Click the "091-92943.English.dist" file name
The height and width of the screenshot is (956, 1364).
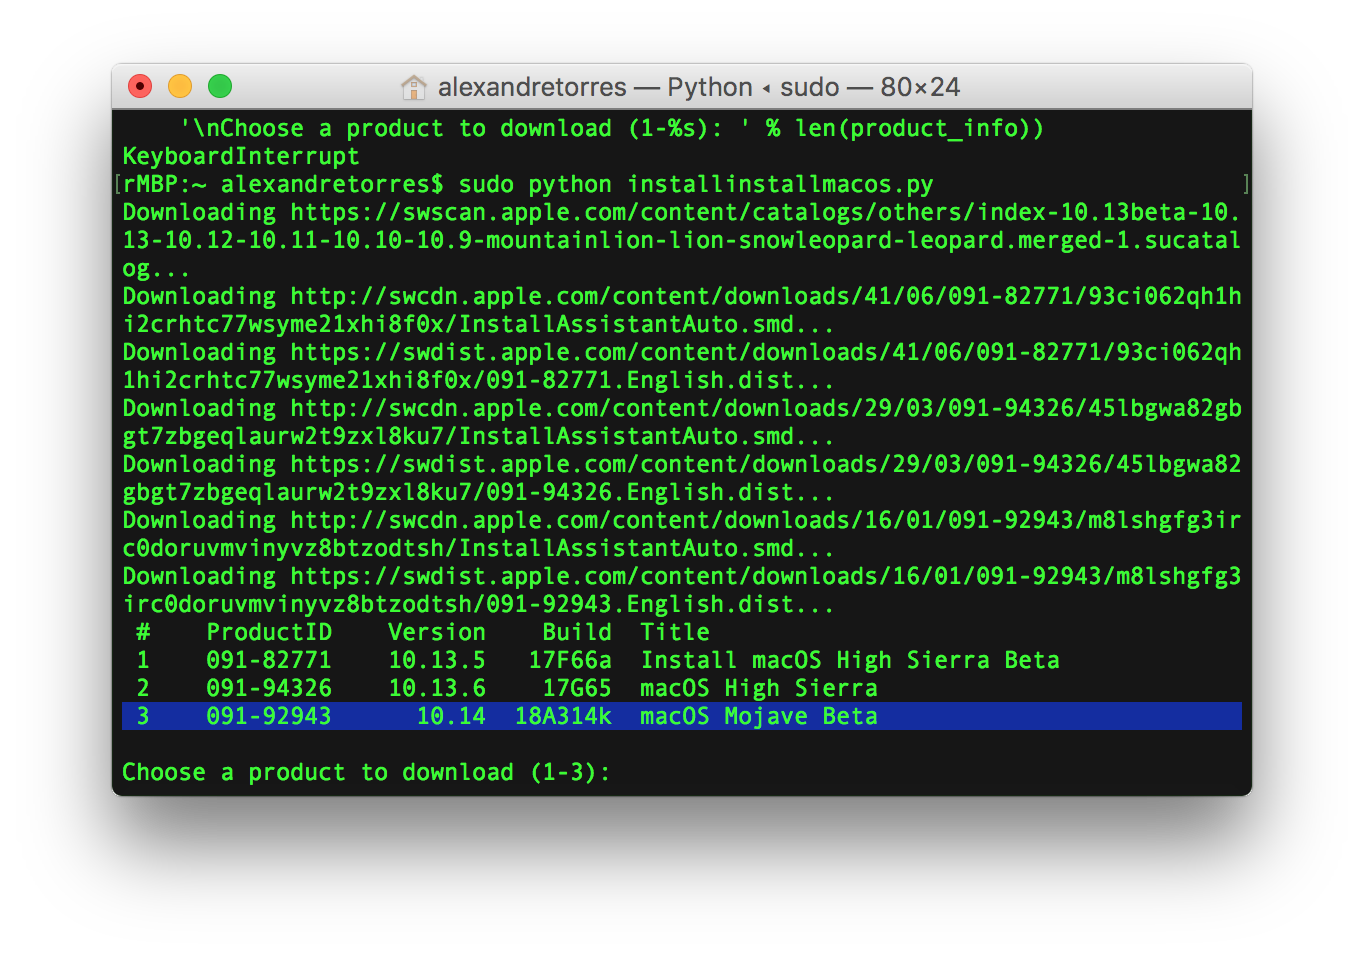point(654,604)
